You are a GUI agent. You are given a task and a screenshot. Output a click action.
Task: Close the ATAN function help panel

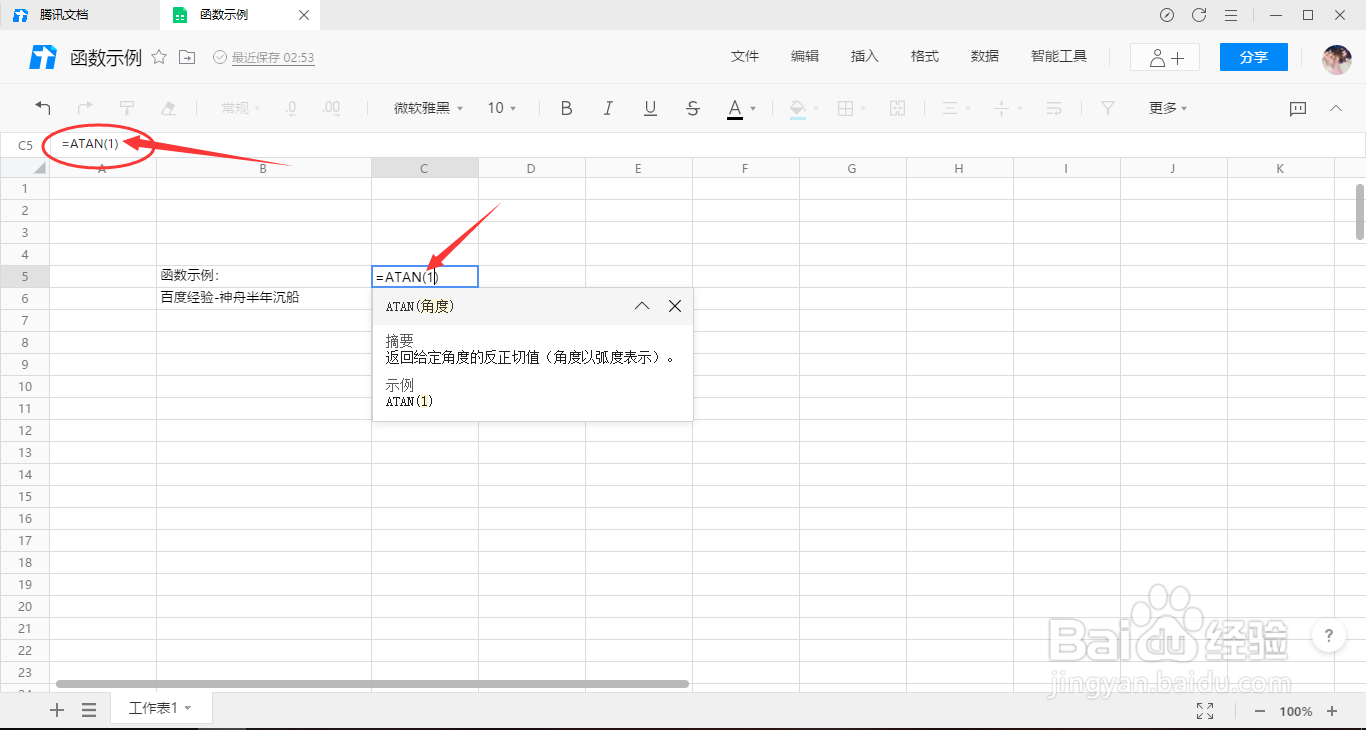coord(675,306)
